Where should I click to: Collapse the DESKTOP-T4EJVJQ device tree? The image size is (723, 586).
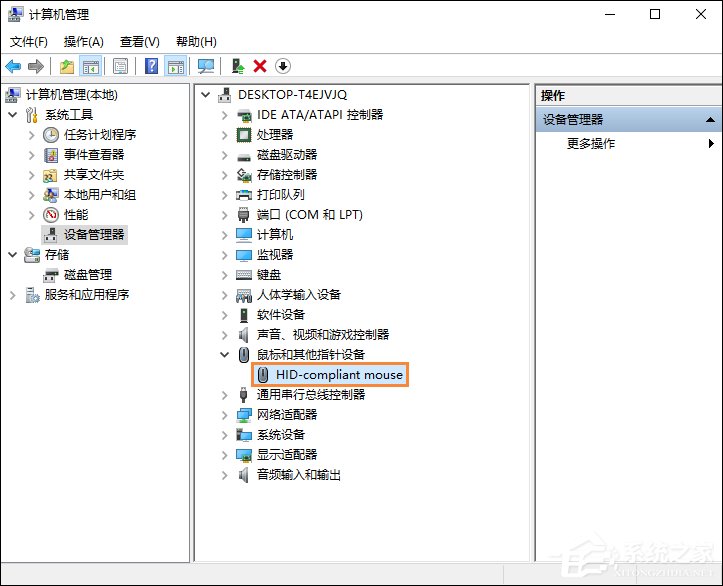206,95
